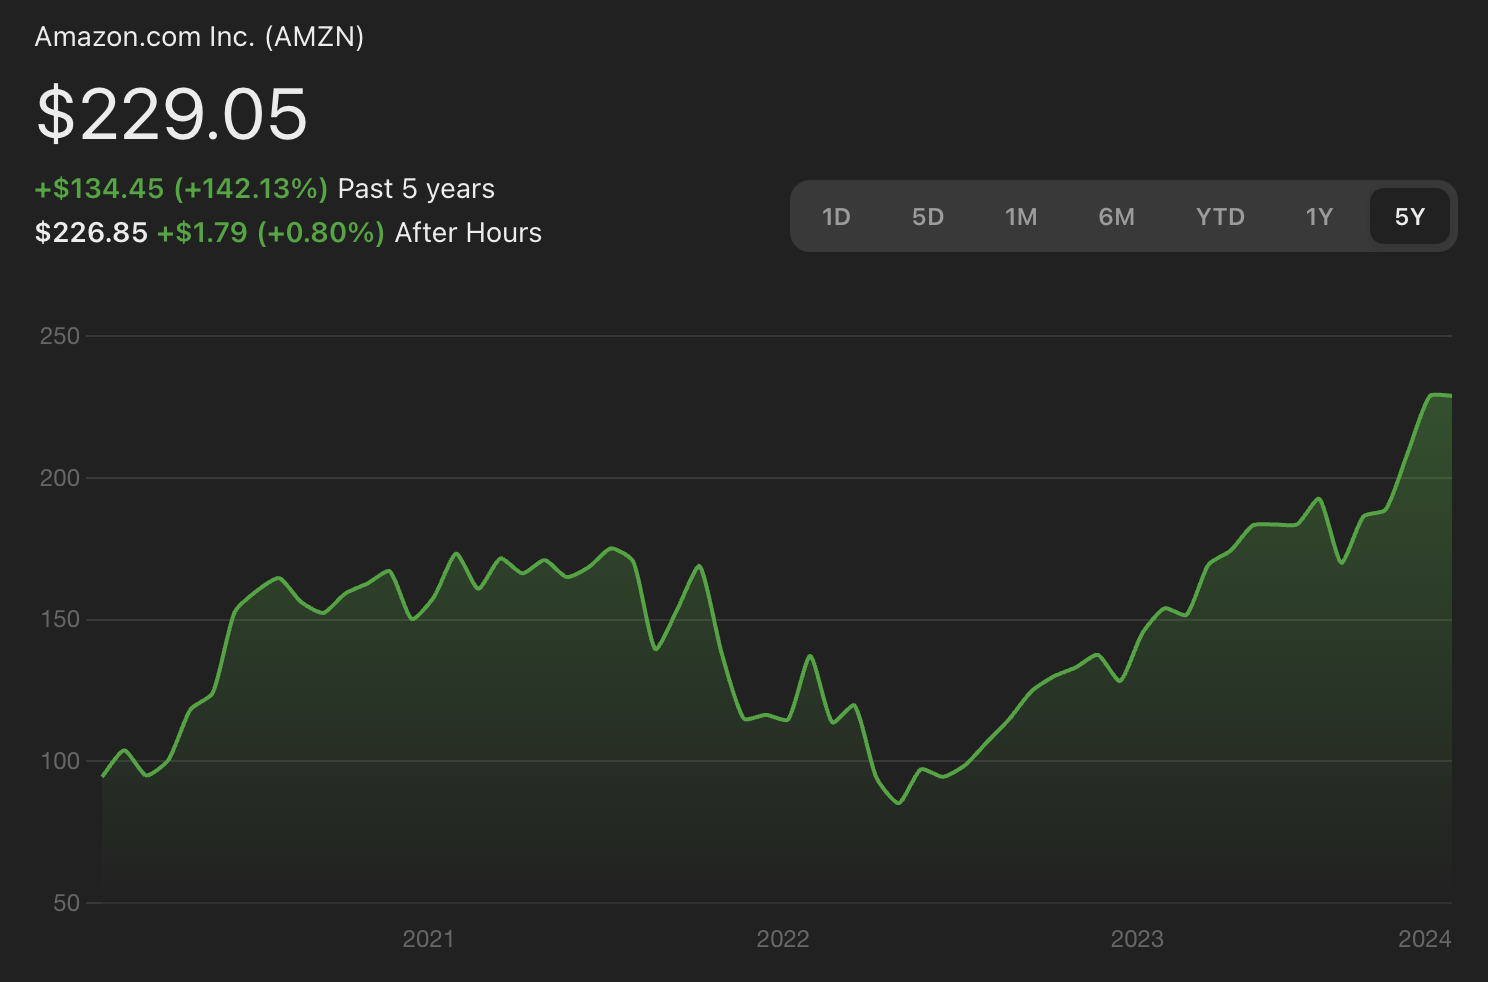This screenshot has width=1488, height=982.
Task: Click the 250 y-axis label
Action: [60, 336]
